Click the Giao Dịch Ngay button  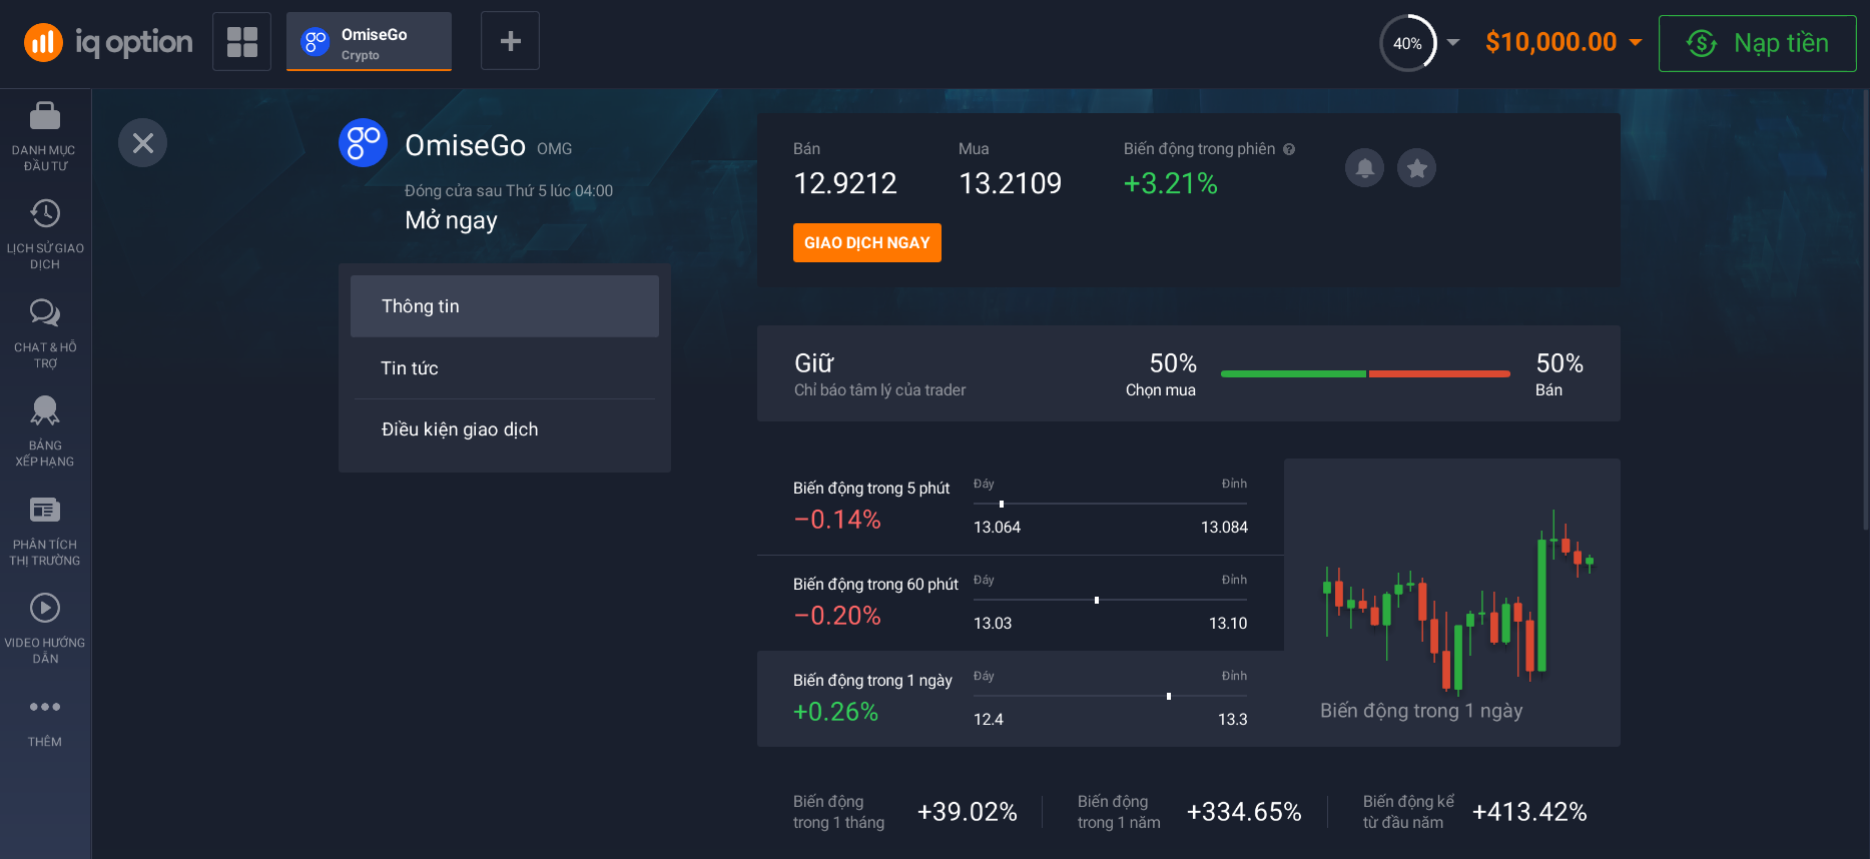pyautogui.click(x=866, y=243)
